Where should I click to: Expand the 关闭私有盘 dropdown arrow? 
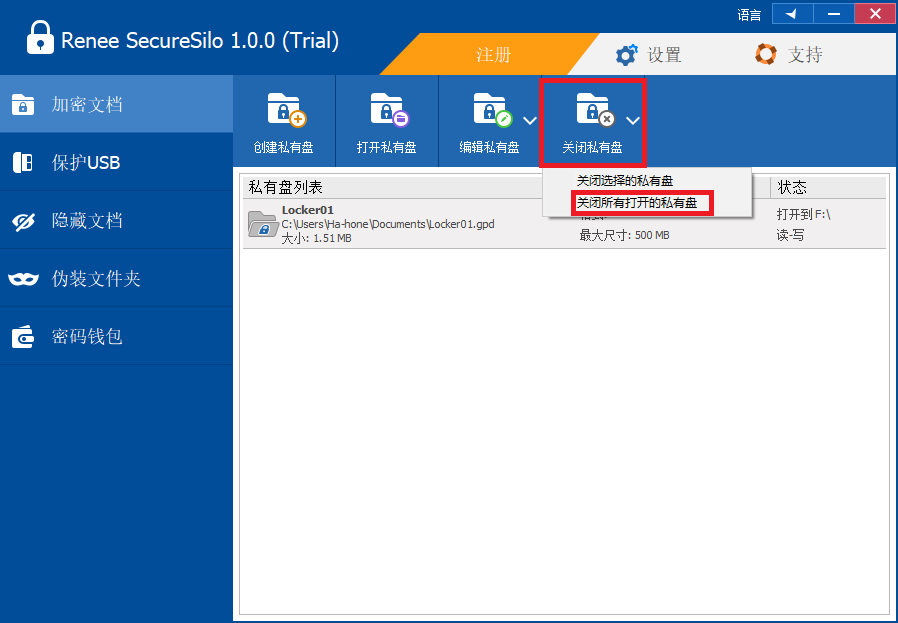click(632, 120)
